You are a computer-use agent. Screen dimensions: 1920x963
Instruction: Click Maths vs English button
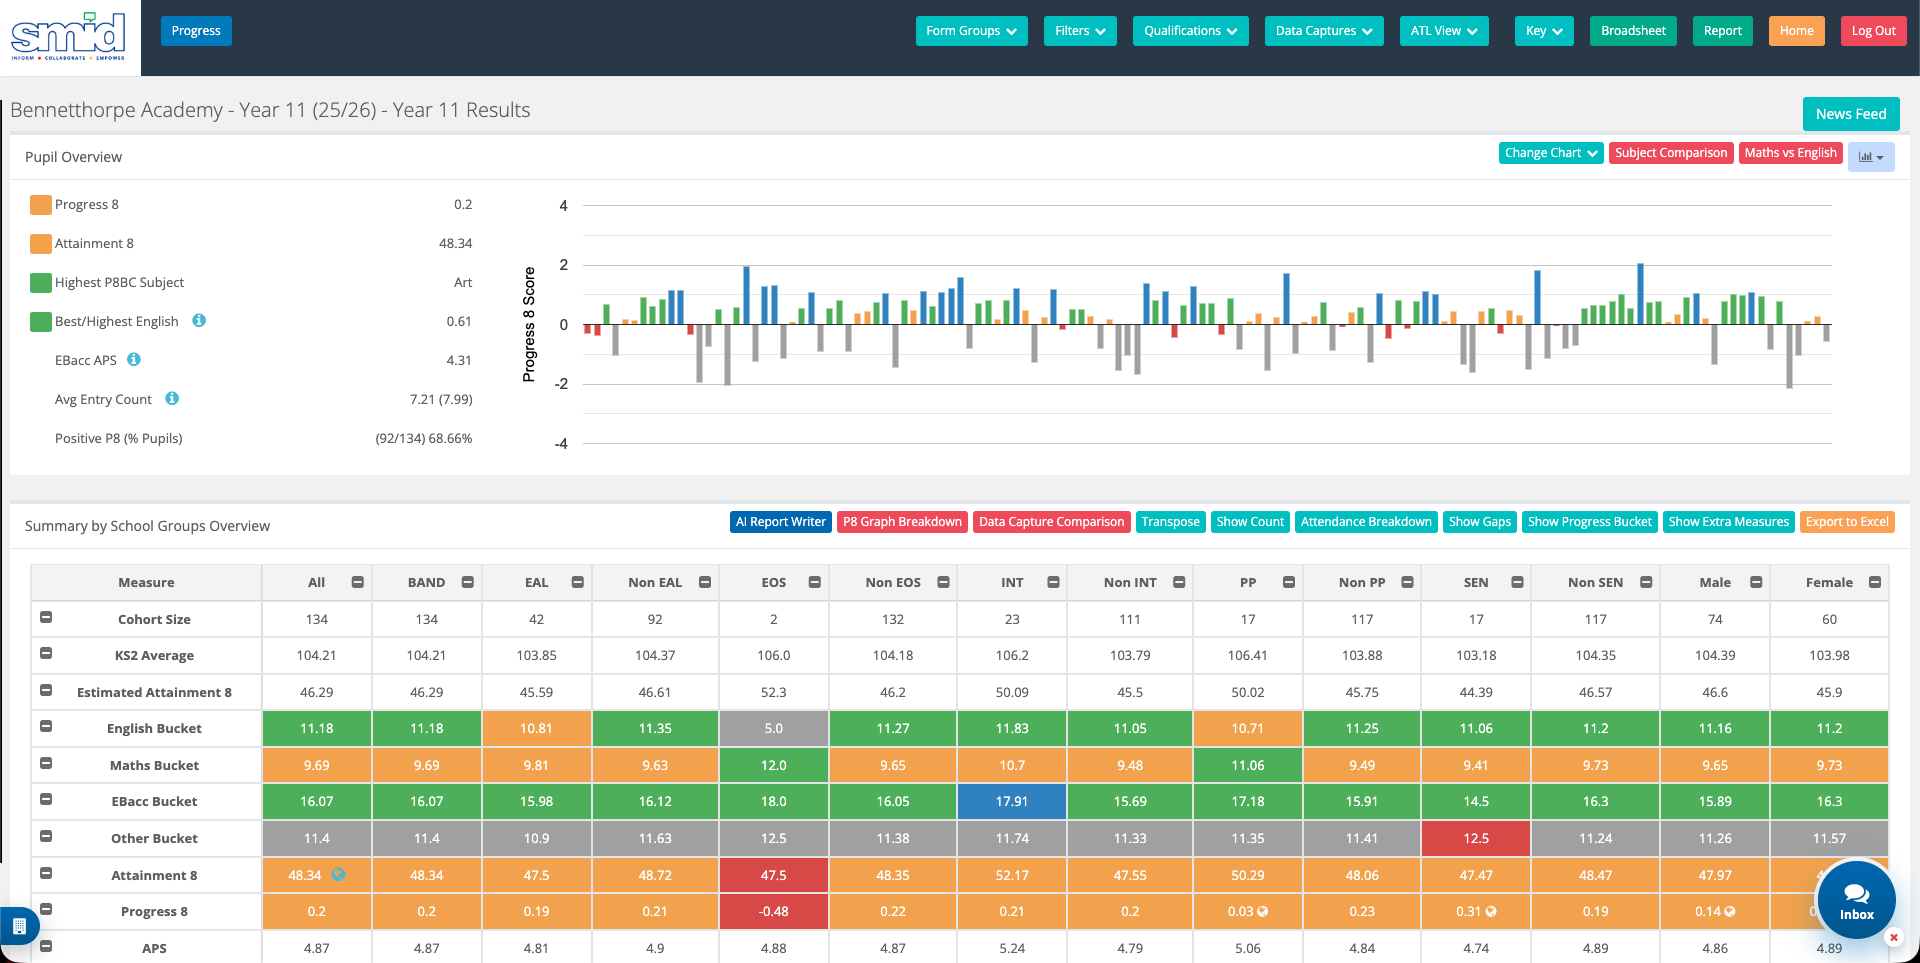1790,153
